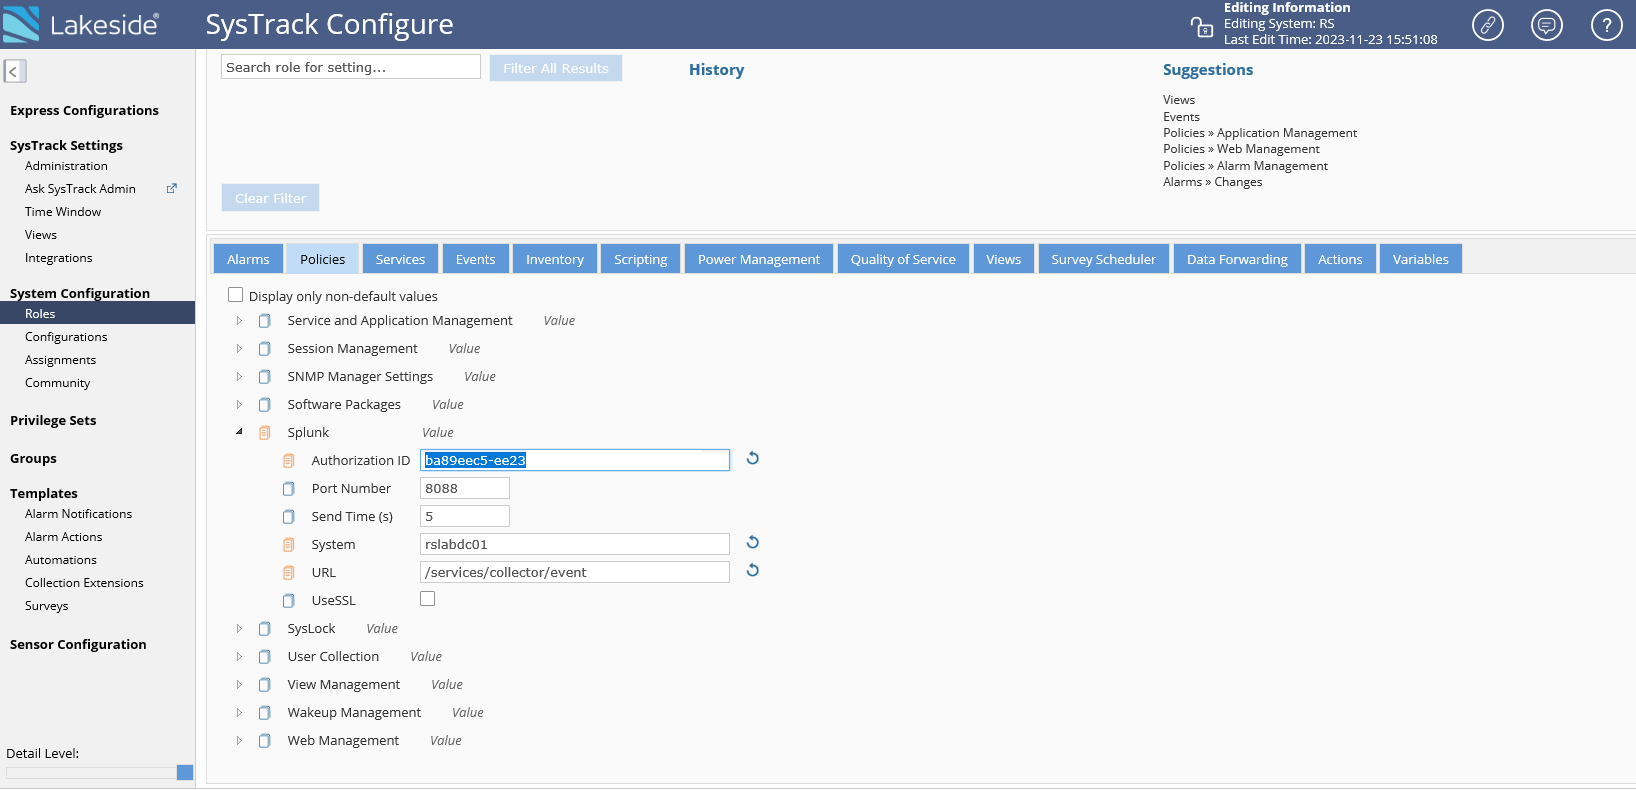Select the Power Management tab

point(759,259)
